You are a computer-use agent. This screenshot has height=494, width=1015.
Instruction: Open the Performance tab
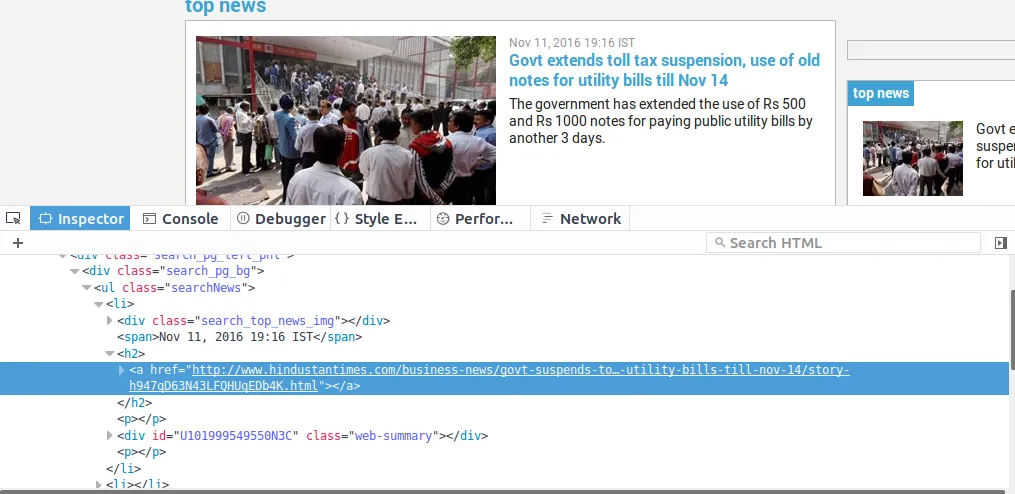[x=480, y=218]
